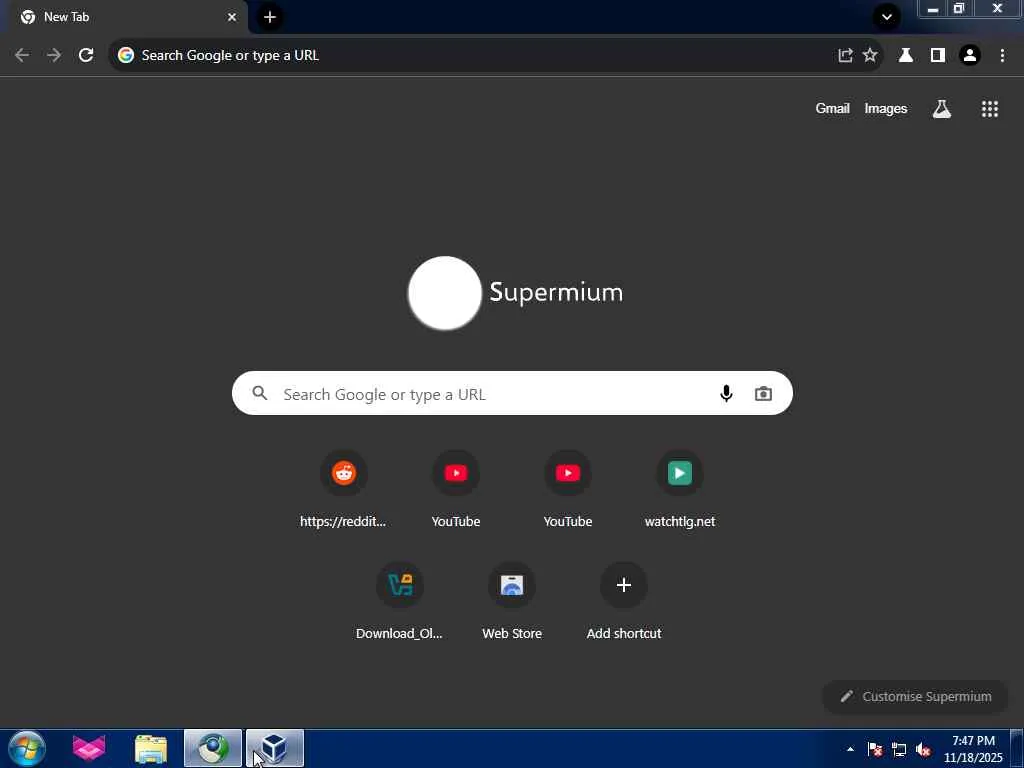
Task: Bookmark this tab with the star icon
Action: click(870, 56)
